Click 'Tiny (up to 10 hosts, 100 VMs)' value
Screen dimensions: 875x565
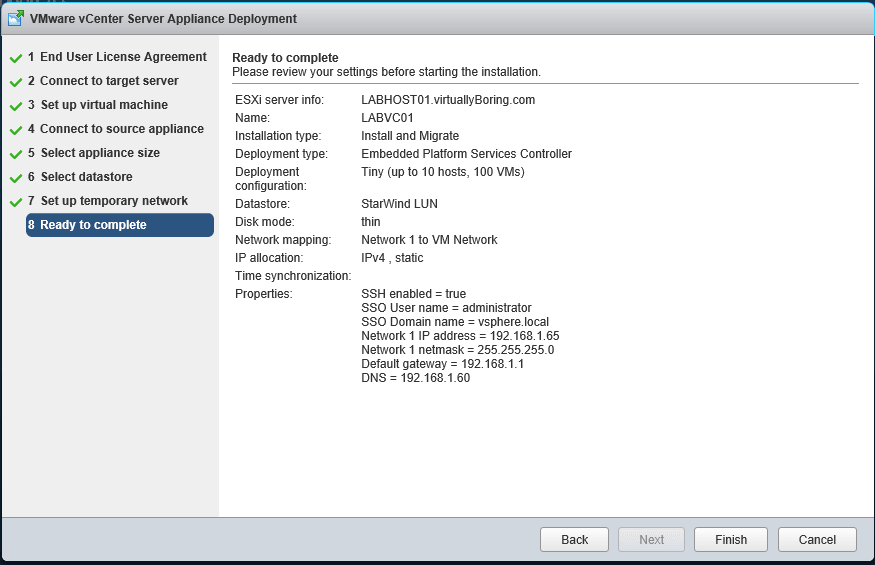click(443, 172)
